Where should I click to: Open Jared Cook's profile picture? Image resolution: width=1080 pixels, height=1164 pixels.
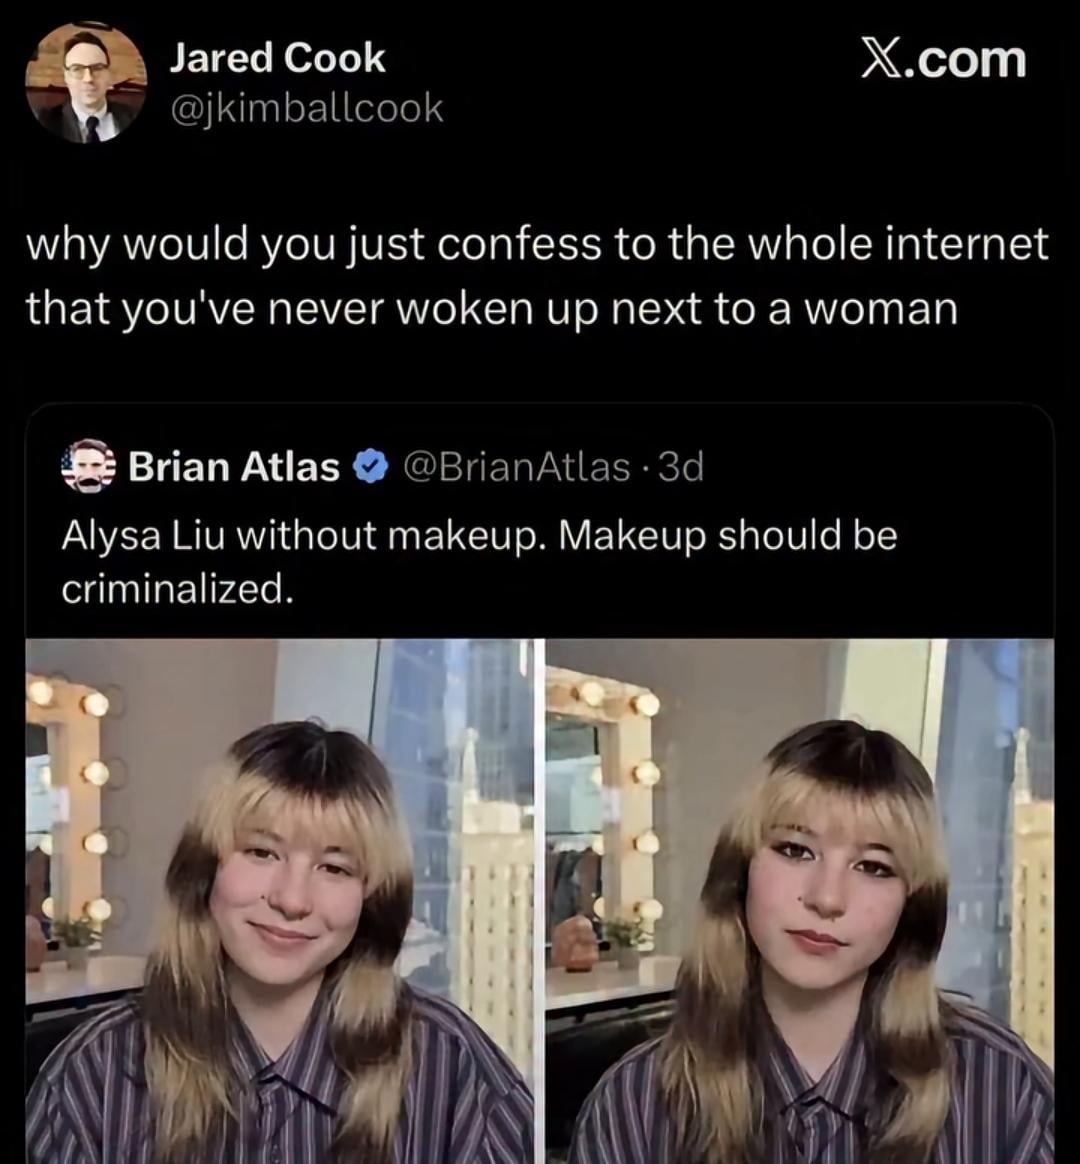[x=86, y=83]
